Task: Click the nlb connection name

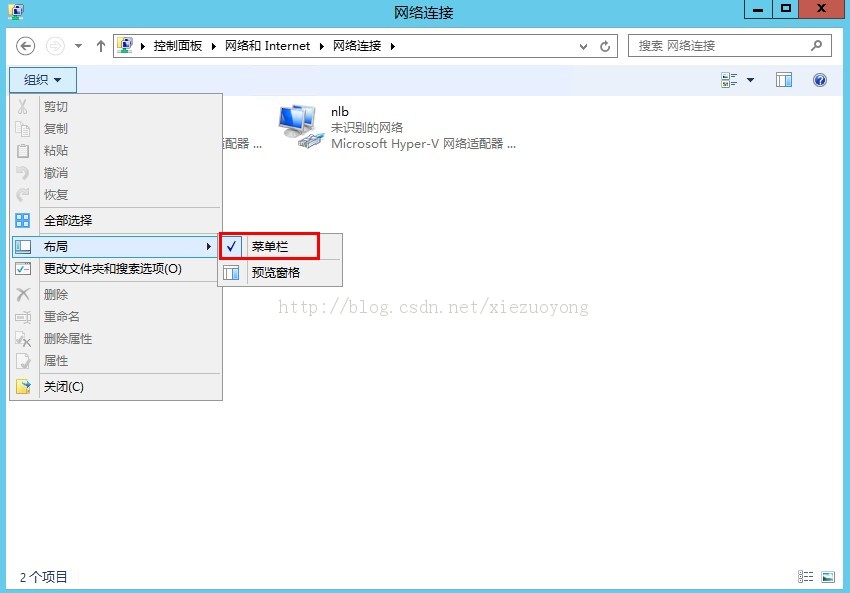Action: click(340, 112)
